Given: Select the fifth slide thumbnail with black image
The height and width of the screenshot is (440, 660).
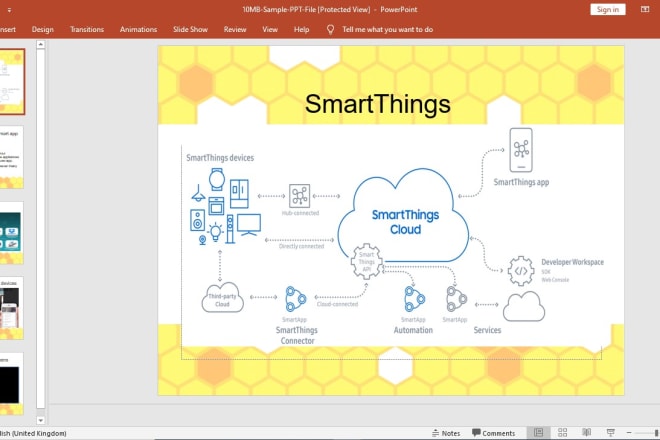Looking at the screenshot, I should pyautogui.click(x=12, y=384).
